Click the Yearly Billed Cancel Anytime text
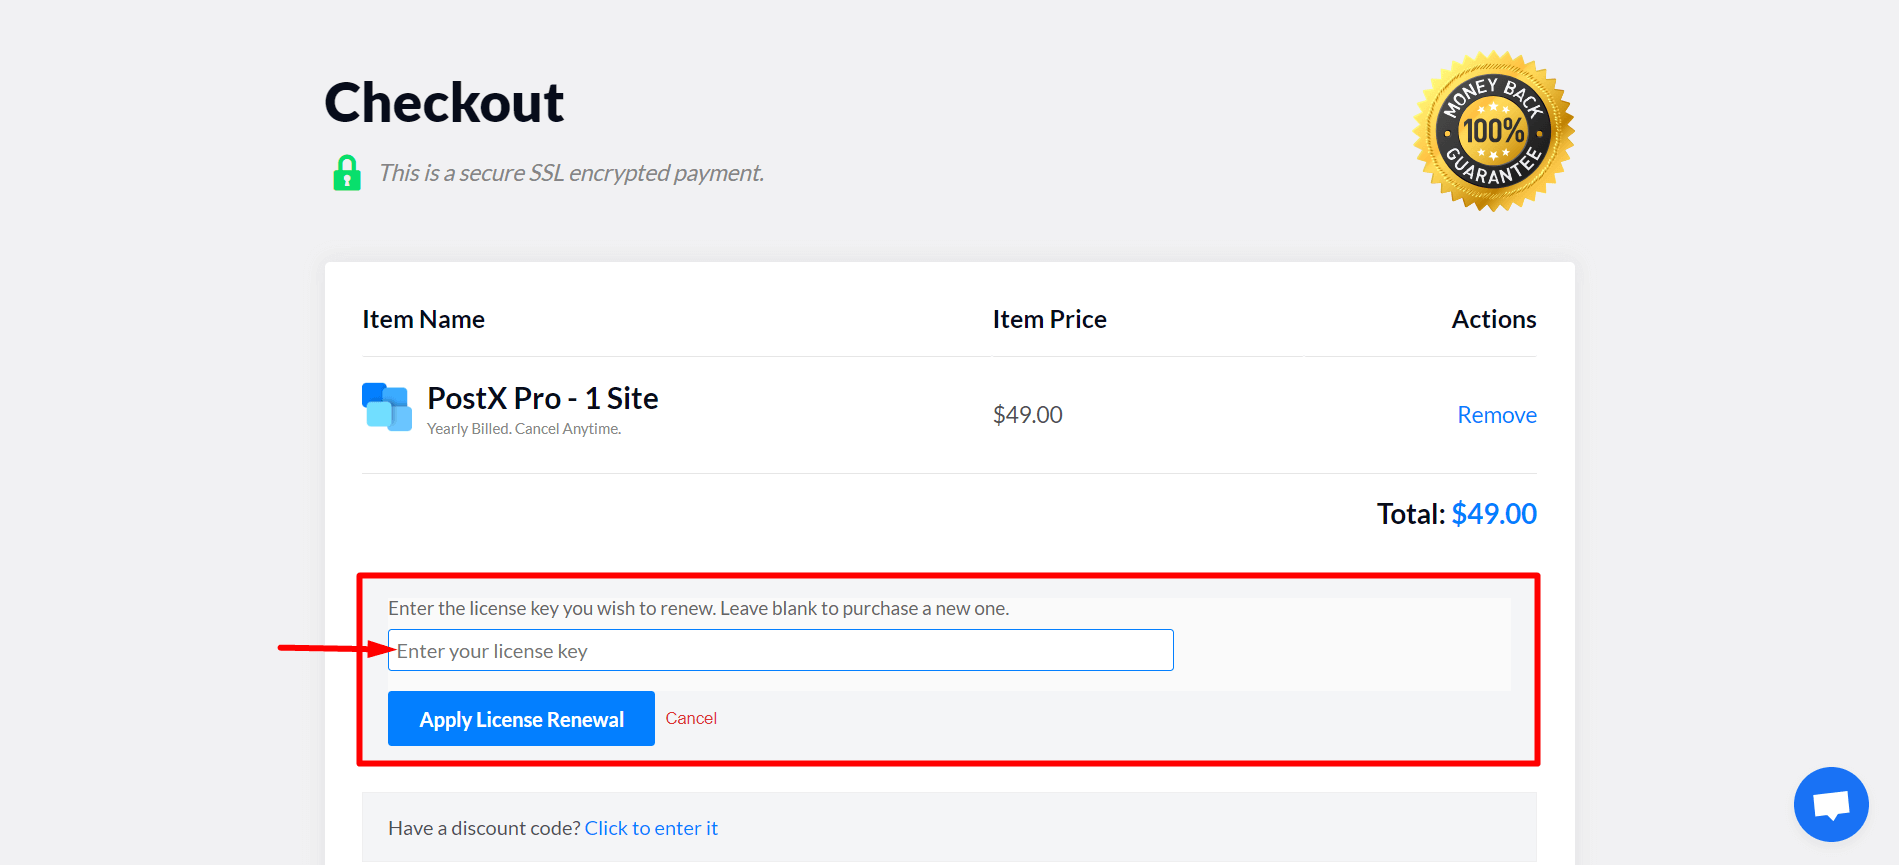1899x865 pixels. pos(523,428)
